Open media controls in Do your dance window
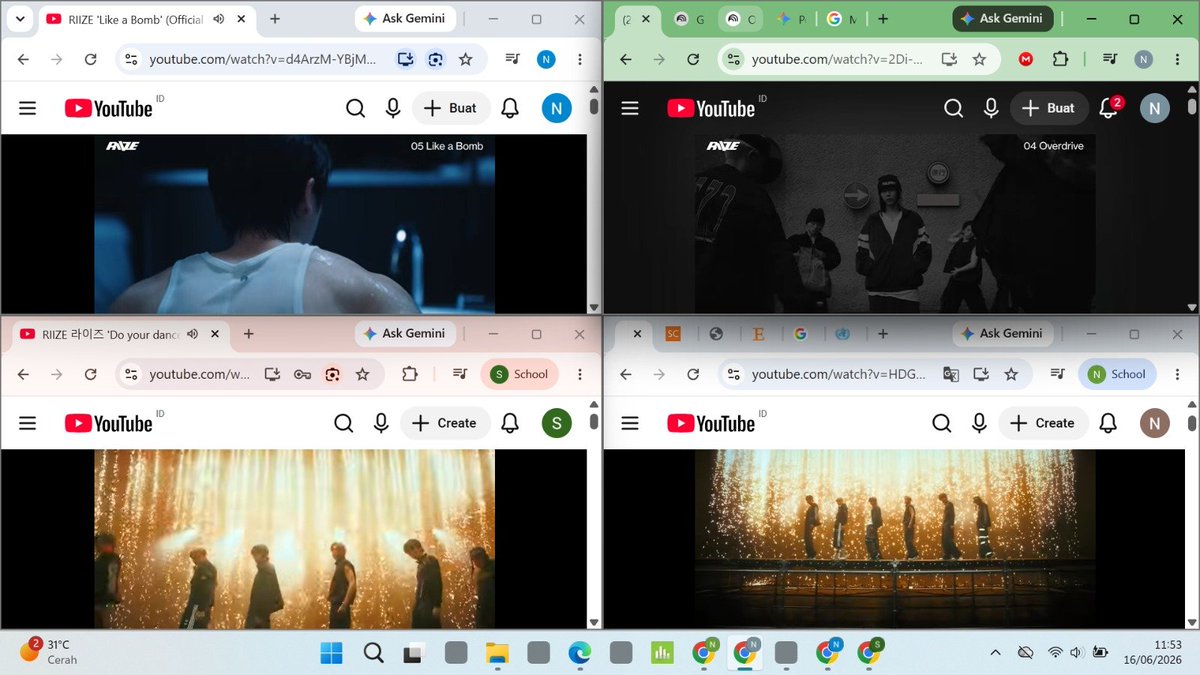Image resolution: width=1200 pixels, height=675 pixels. click(459, 374)
